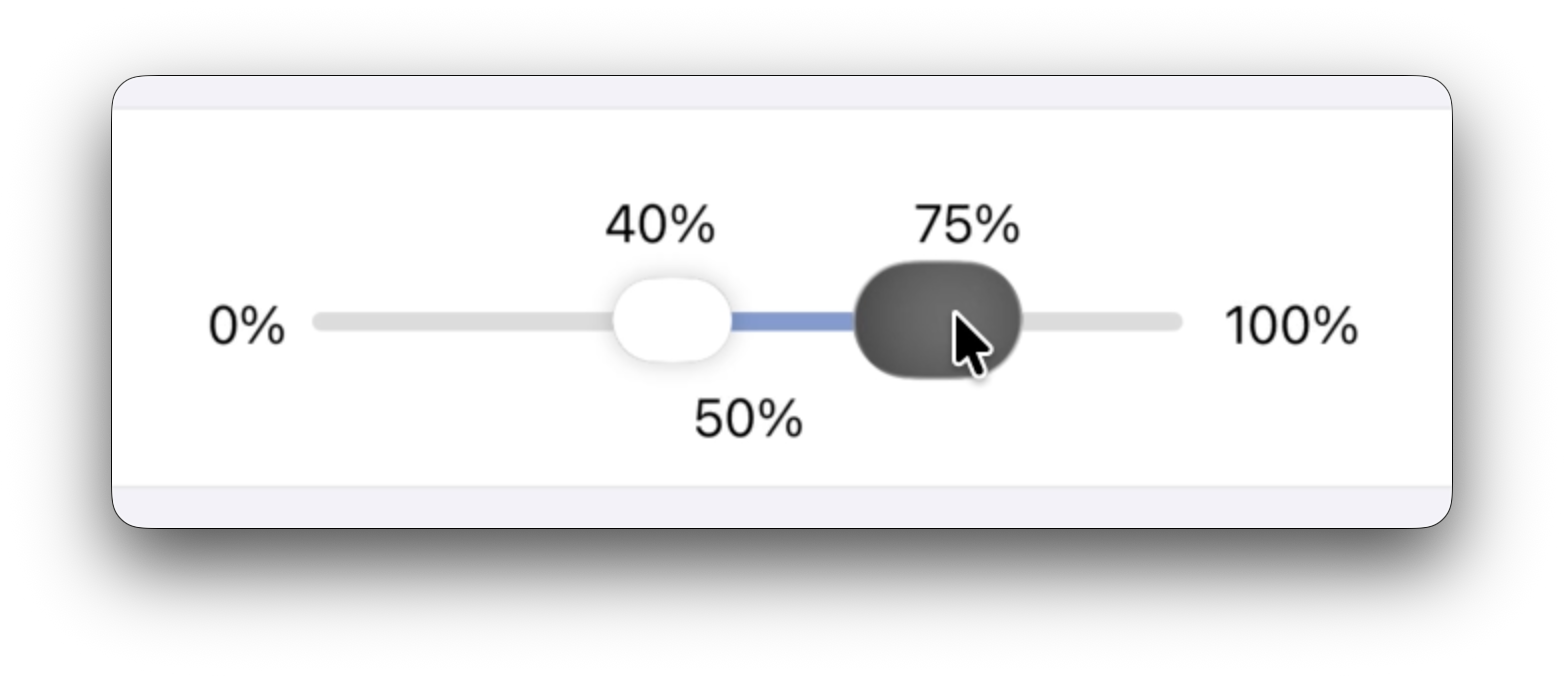Click the light gray strip below the slider panel

780,506
